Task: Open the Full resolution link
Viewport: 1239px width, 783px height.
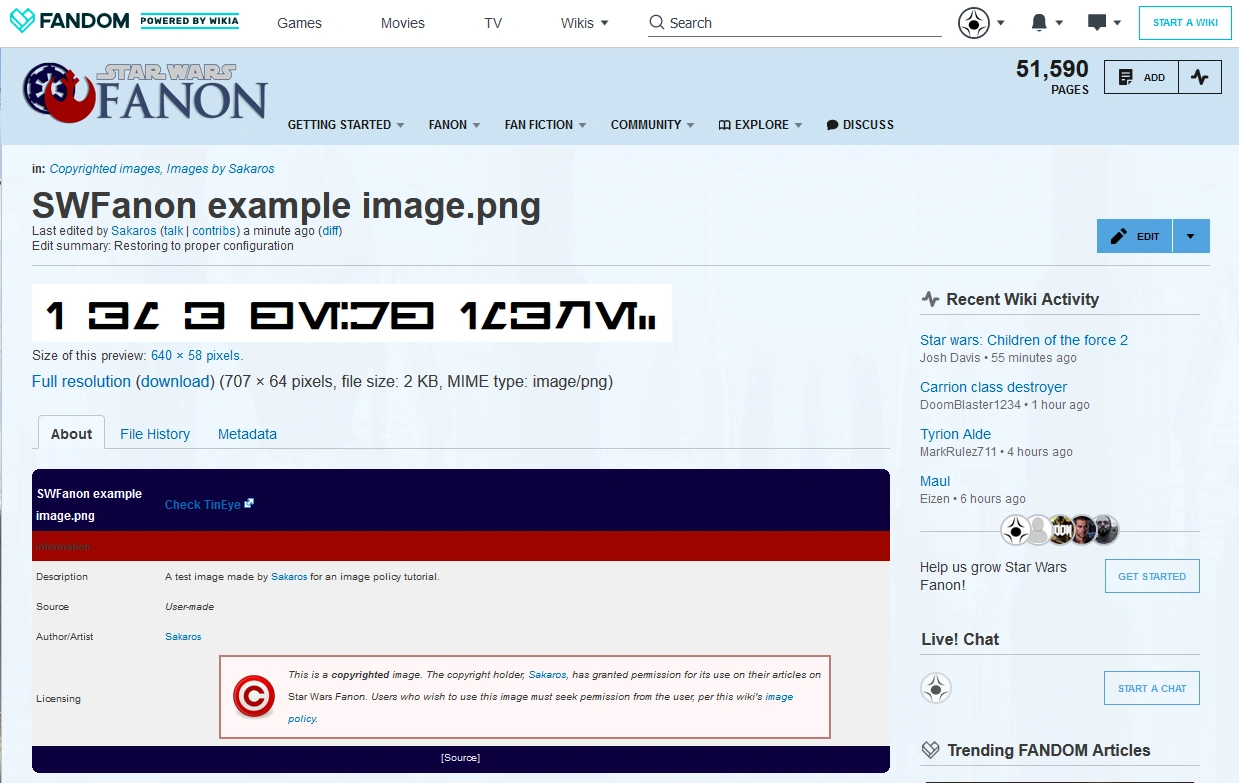Action: (81, 381)
